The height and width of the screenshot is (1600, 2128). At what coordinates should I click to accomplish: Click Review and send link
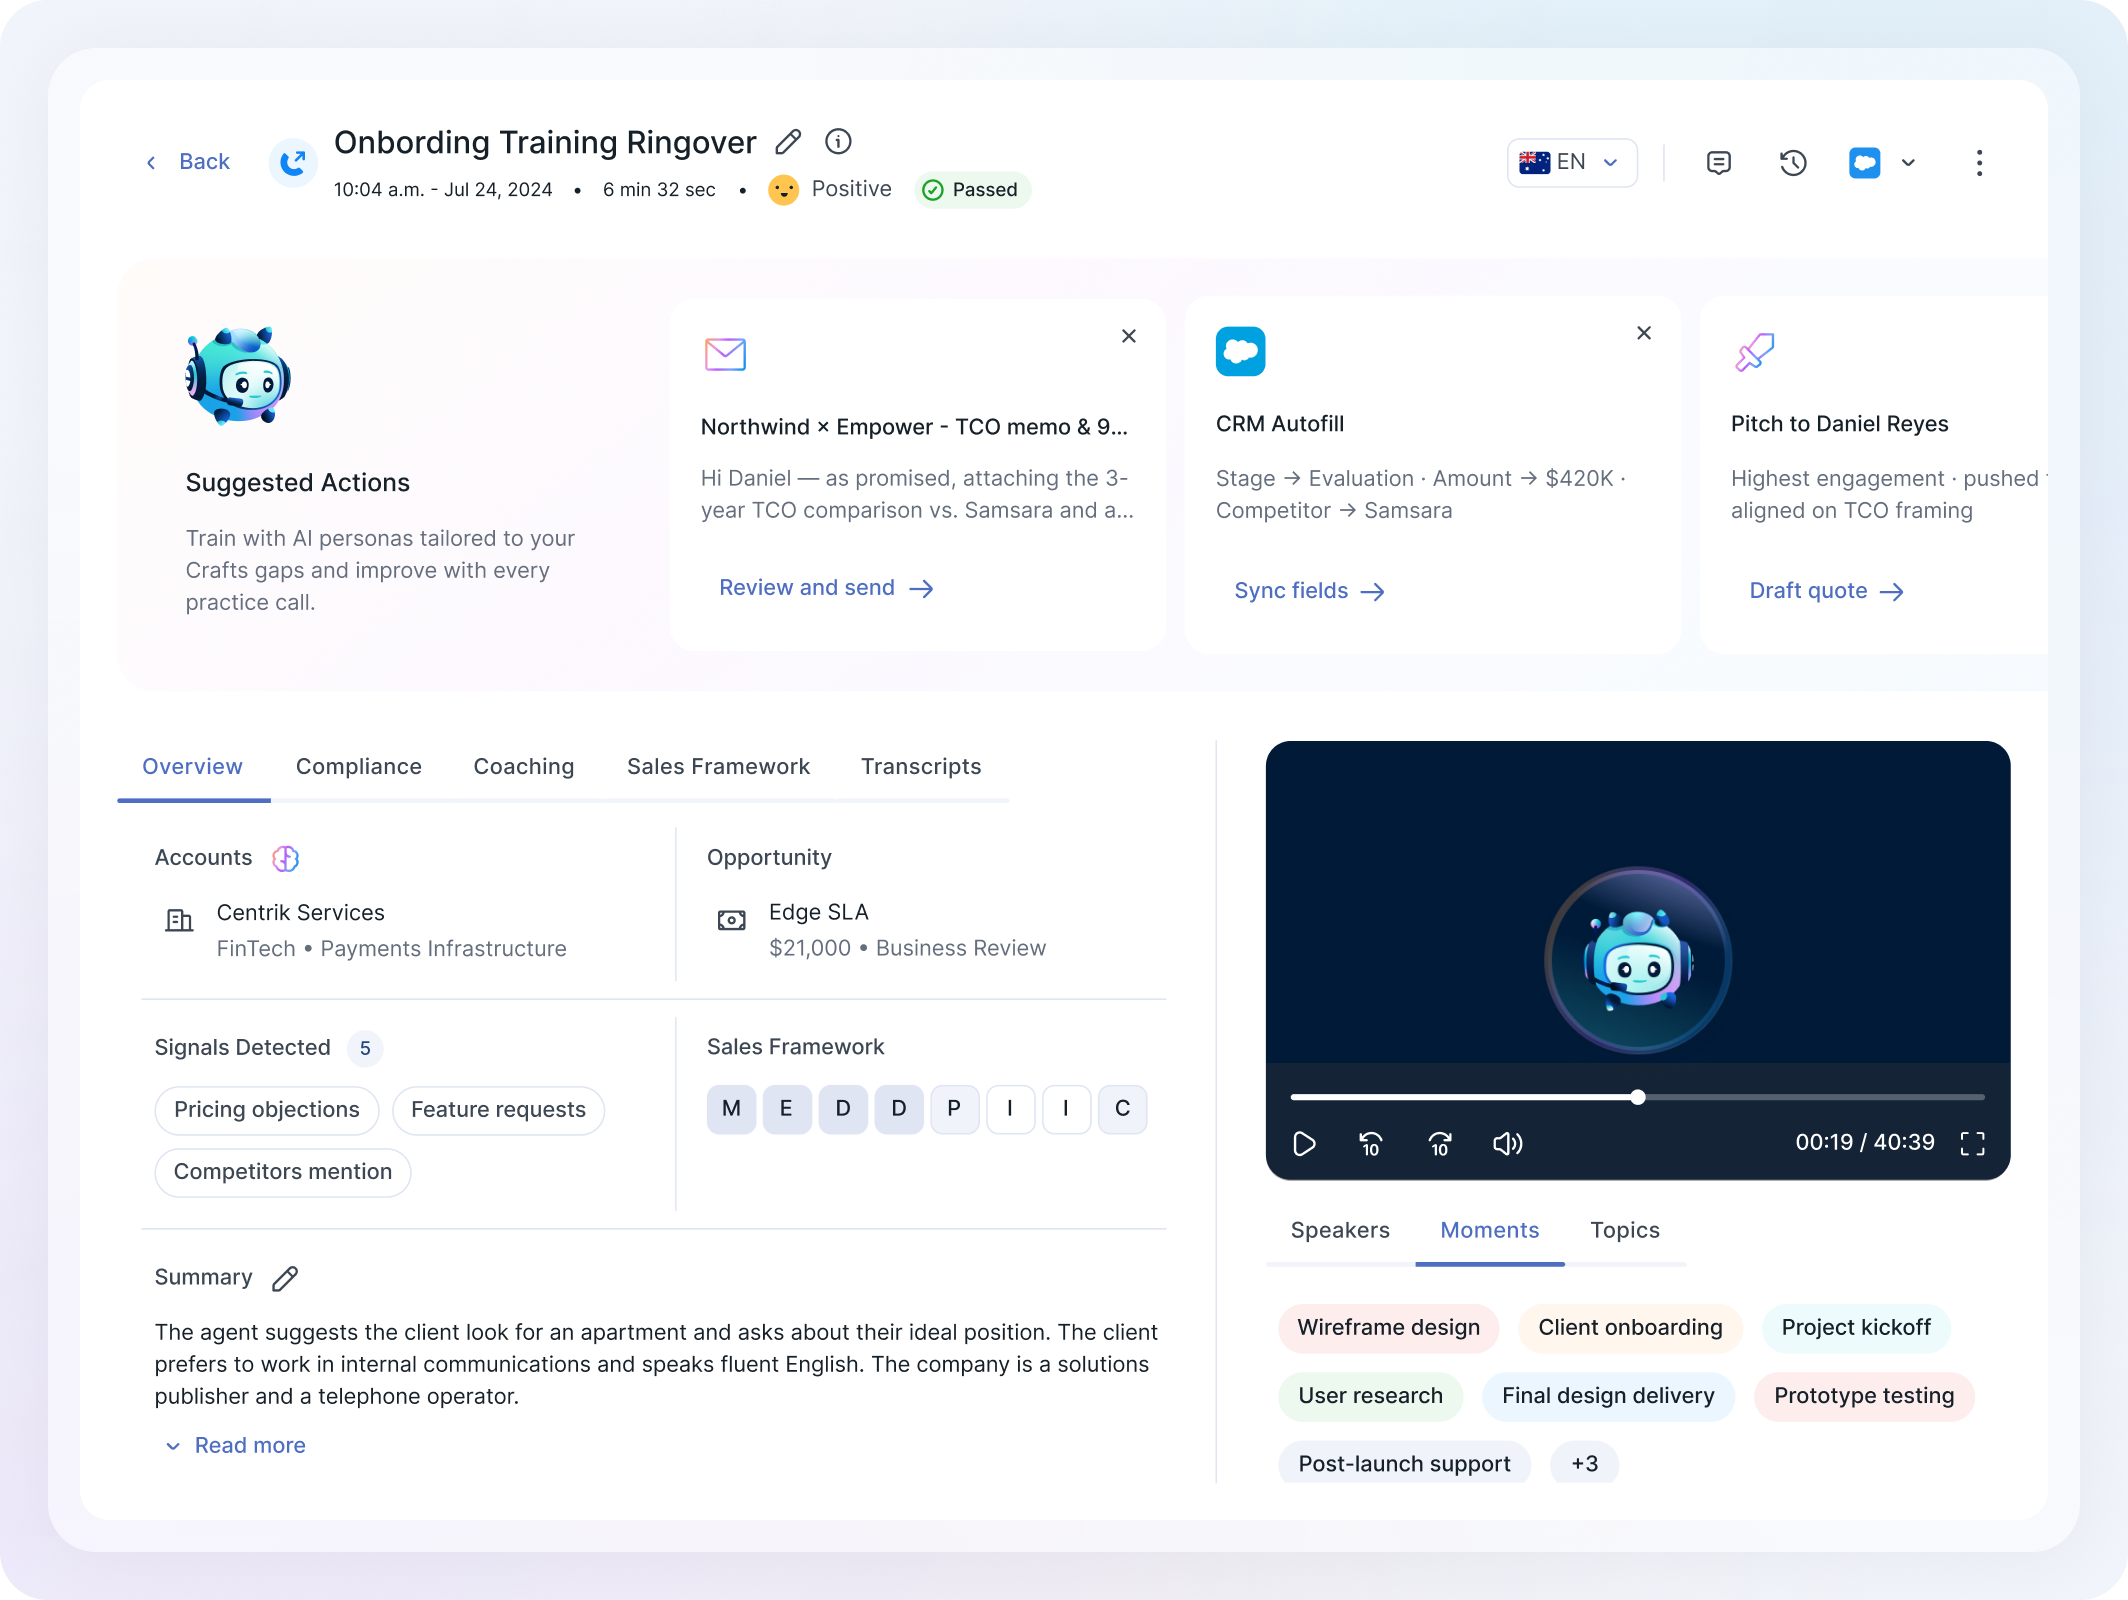(x=826, y=588)
